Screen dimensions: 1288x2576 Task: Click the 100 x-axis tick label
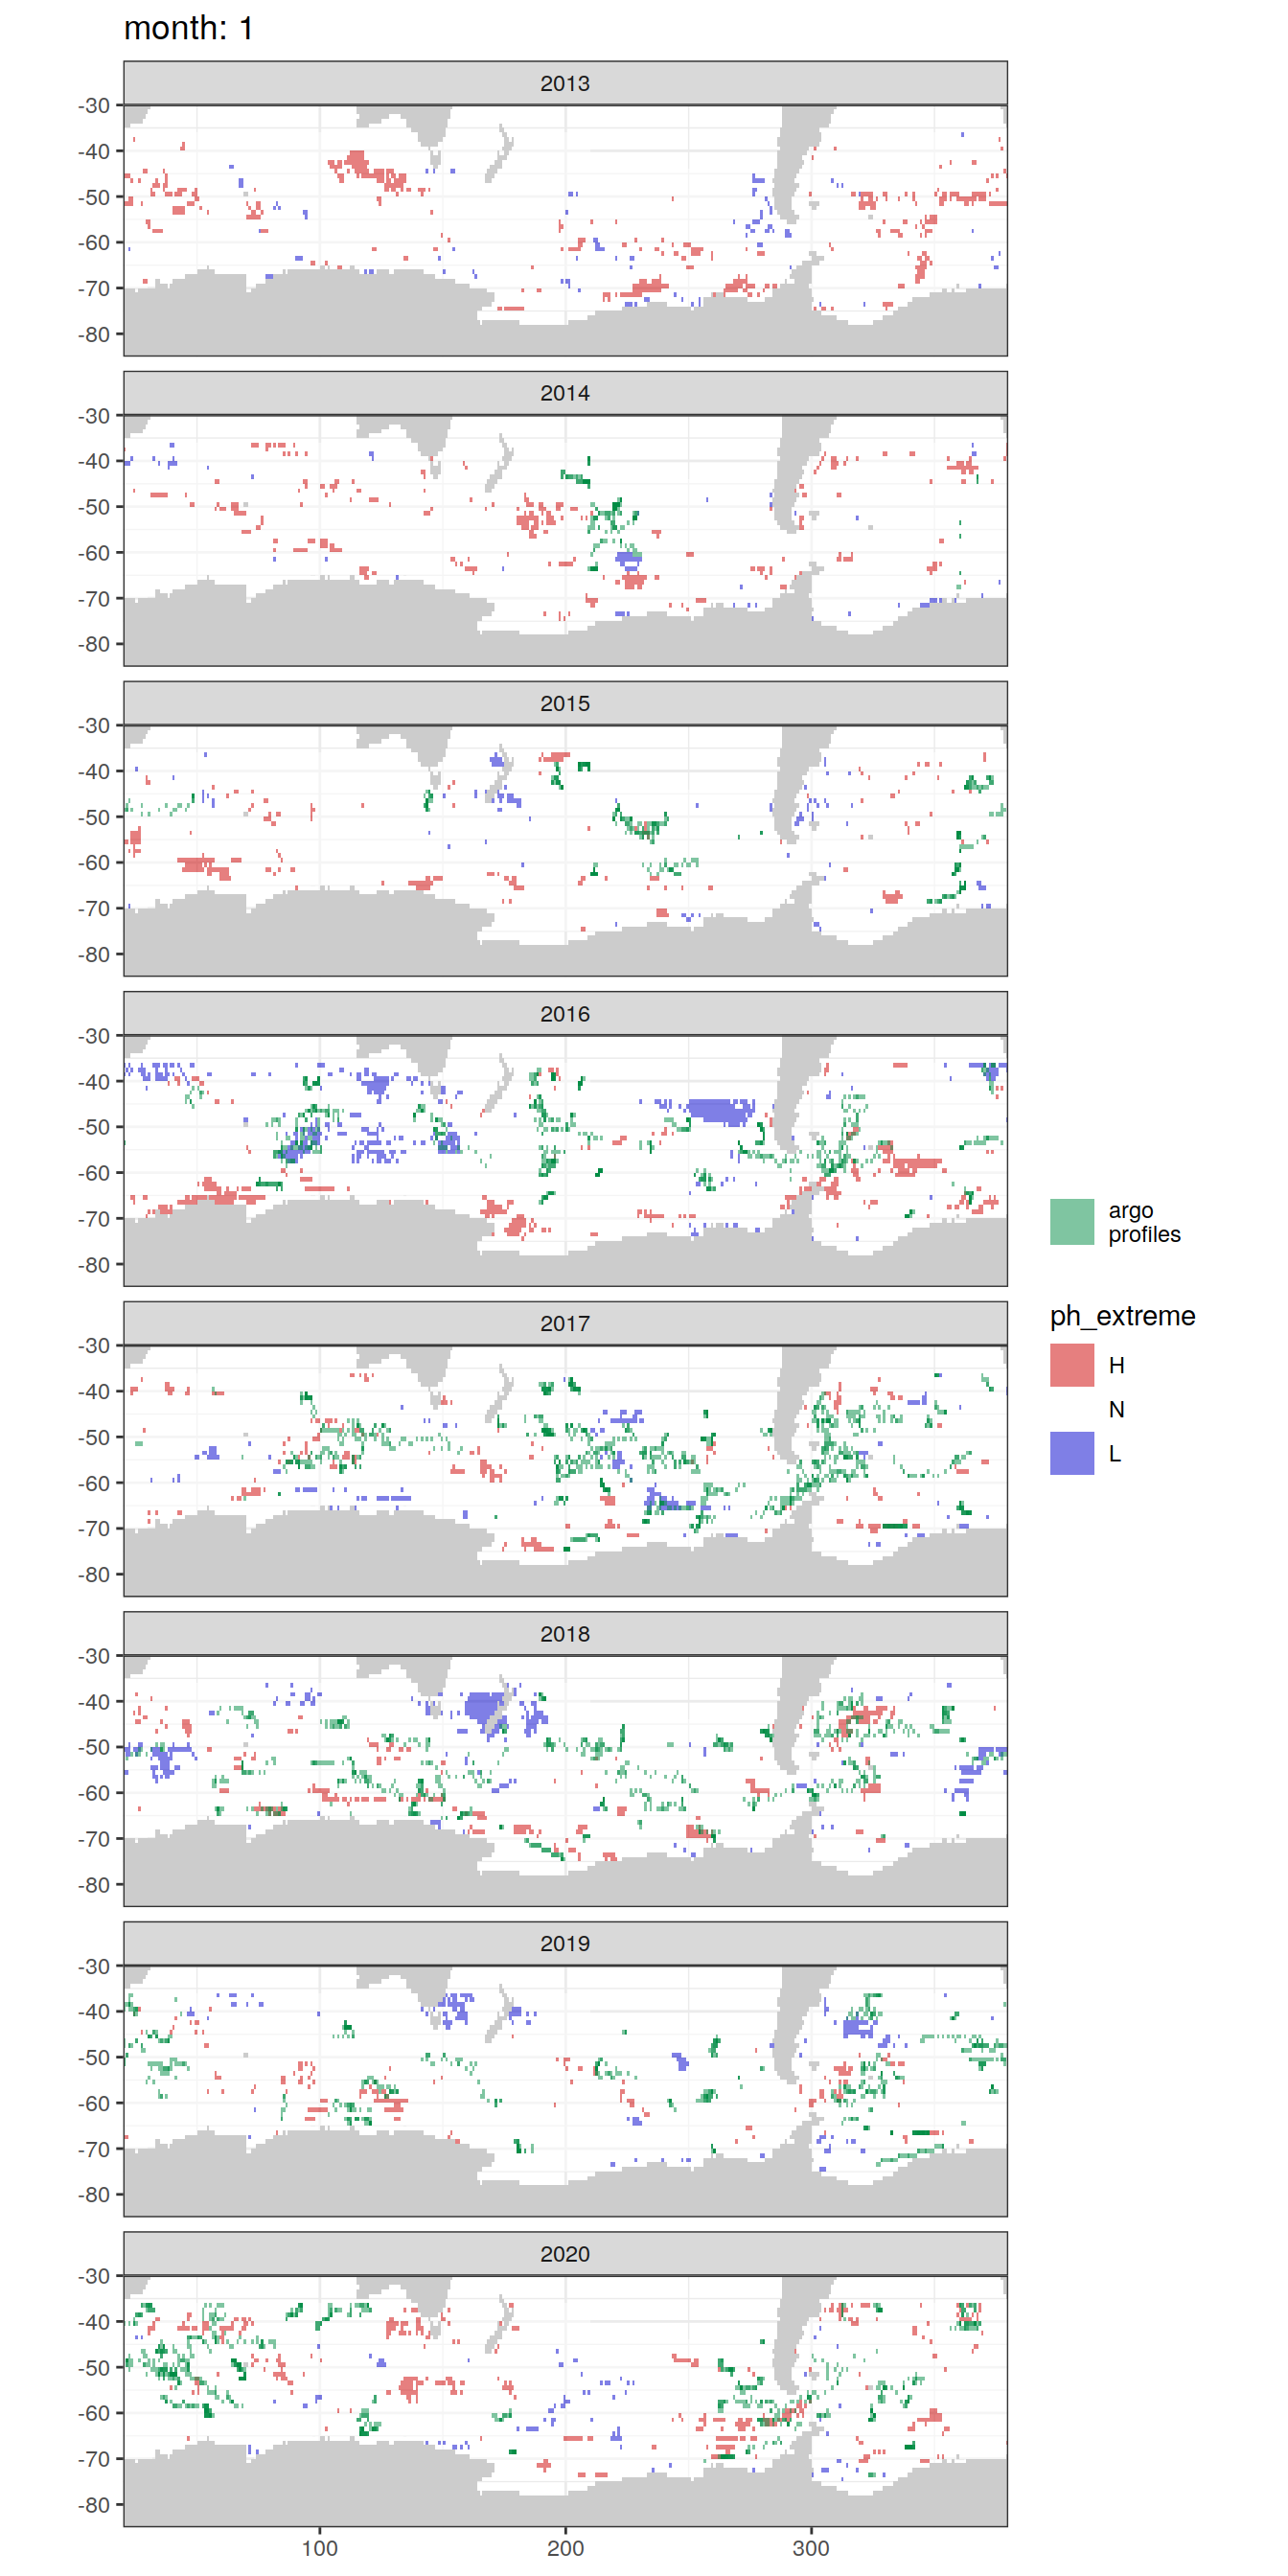point(319,2547)
